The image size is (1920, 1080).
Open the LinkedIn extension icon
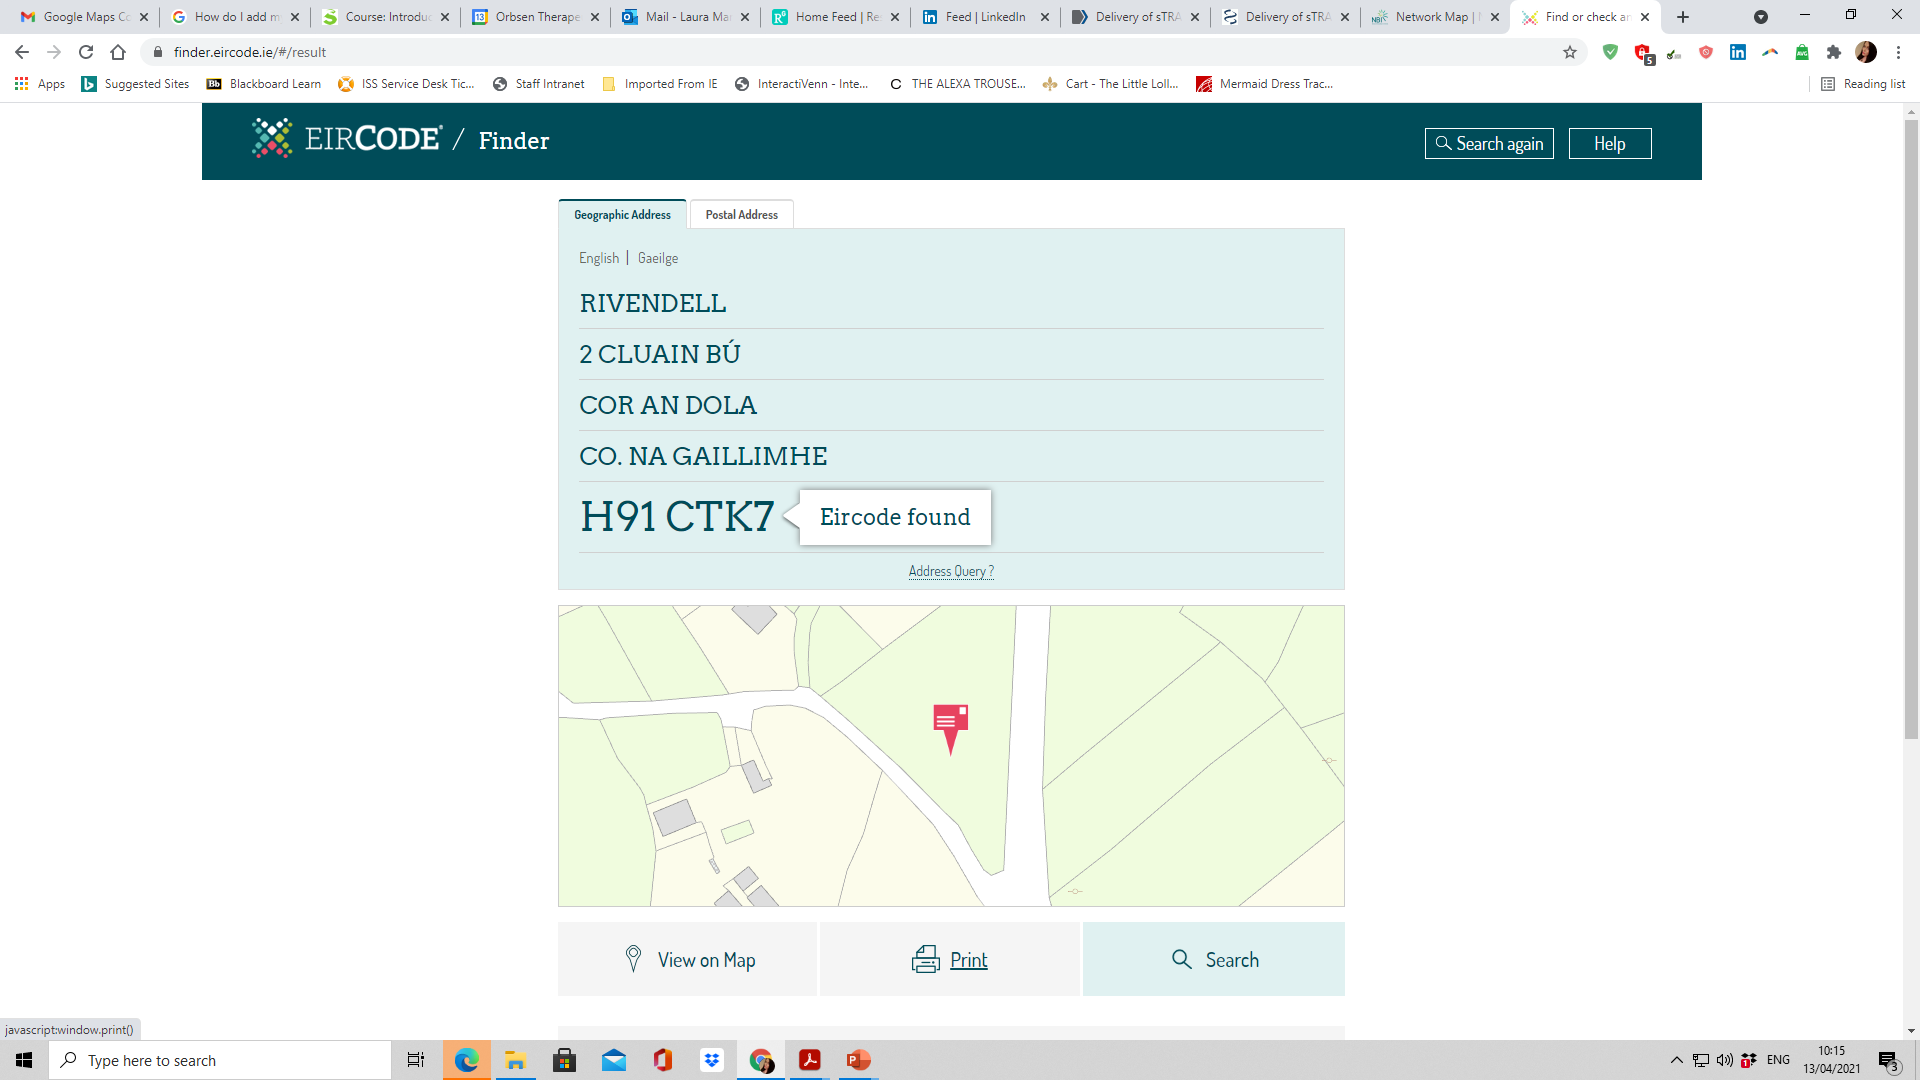point(1738,52)
